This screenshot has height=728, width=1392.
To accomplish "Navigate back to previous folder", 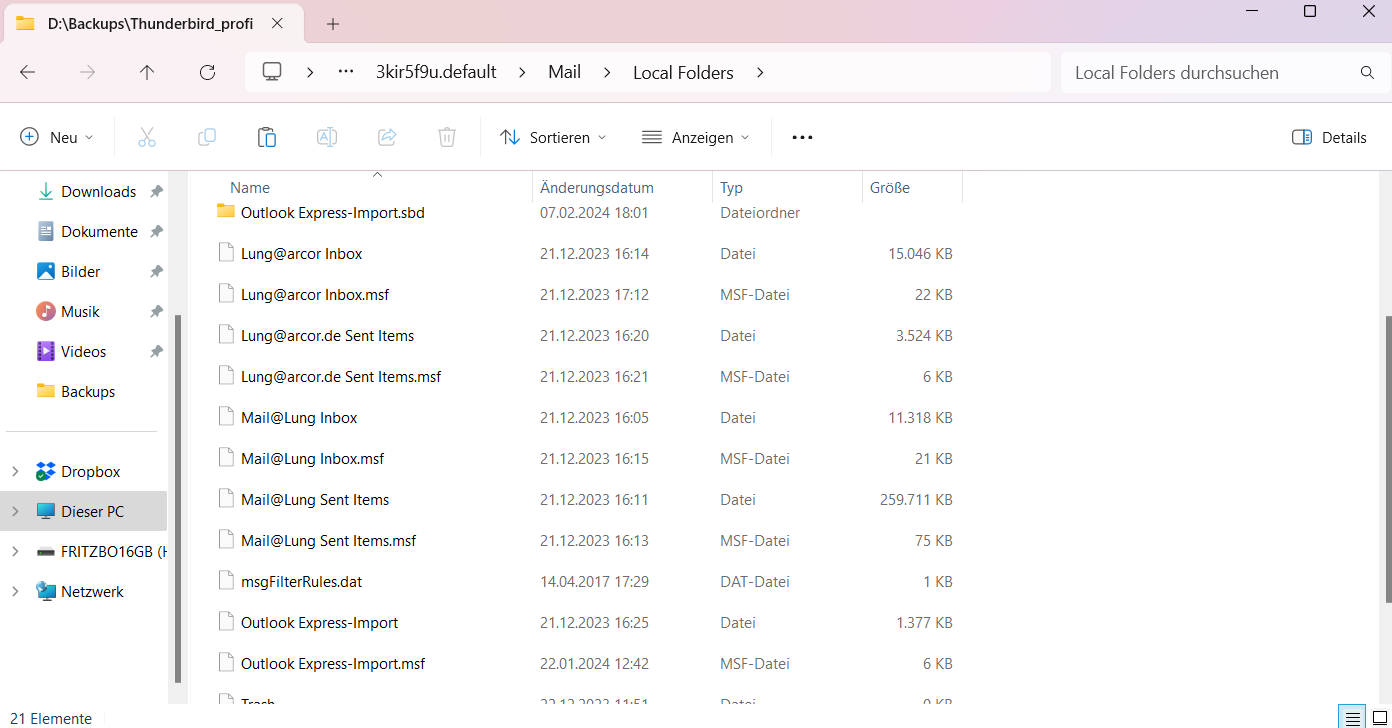I will click(x=28, y=73).
